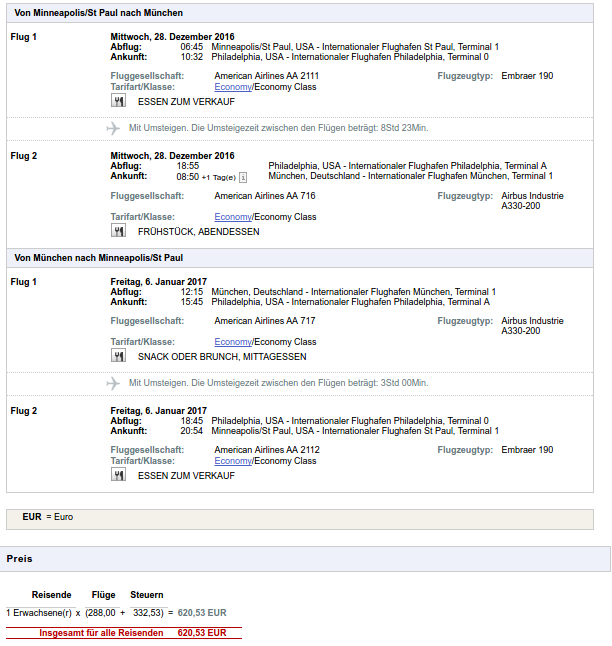Click American Airlines AA 716 text
Screen dimensions: 612x646
coord(265,196)
